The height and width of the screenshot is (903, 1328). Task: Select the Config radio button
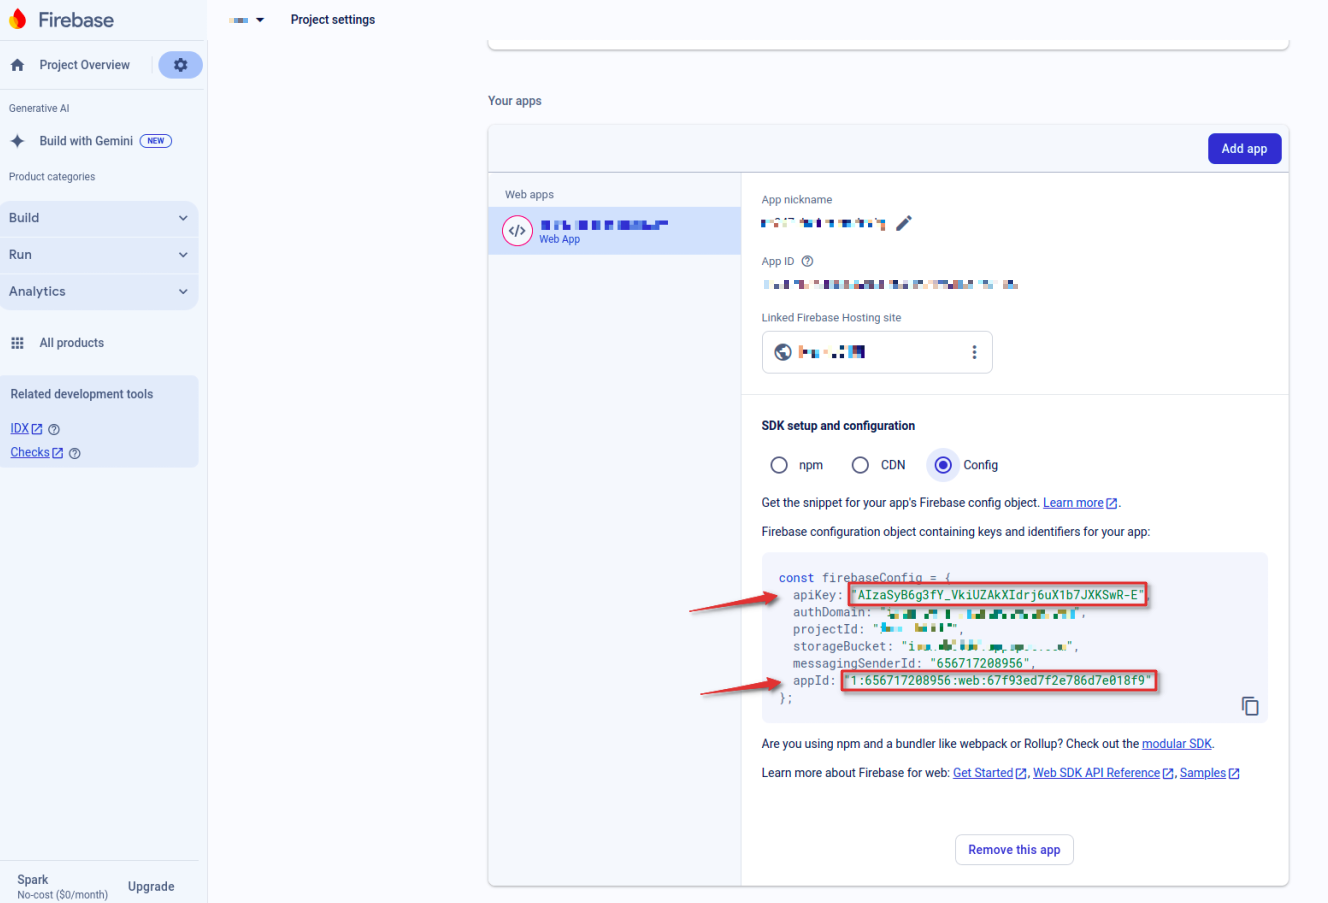[943, 465]
